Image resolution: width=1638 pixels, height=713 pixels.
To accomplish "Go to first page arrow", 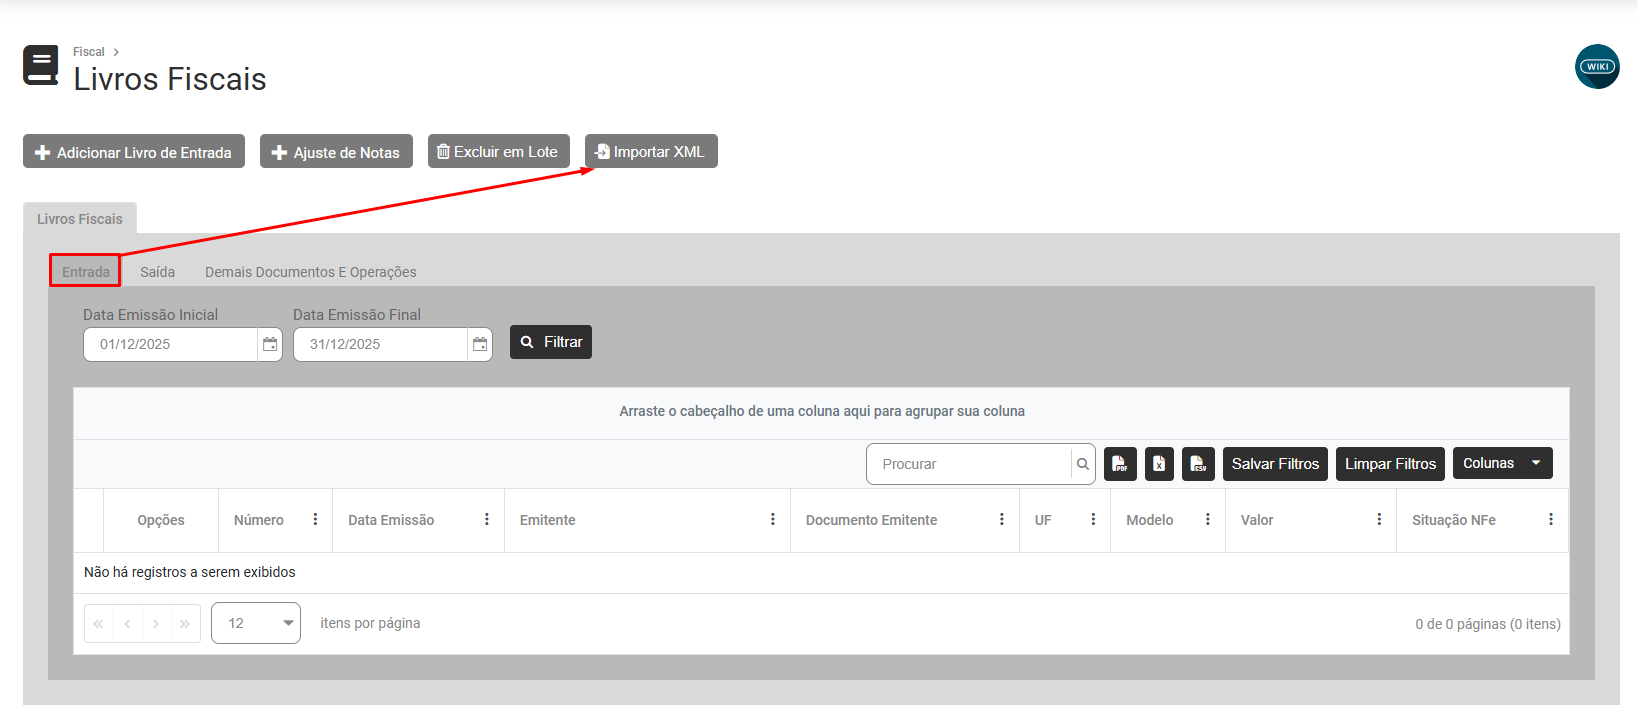I will pyautogui.click(x=99, y=623).
